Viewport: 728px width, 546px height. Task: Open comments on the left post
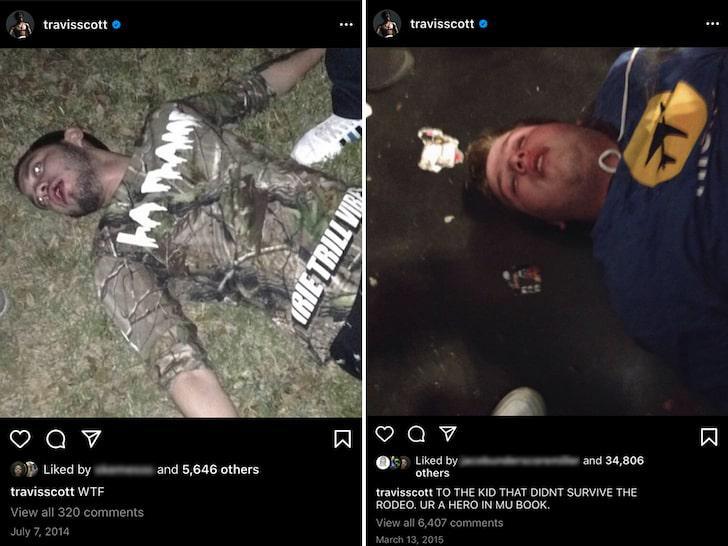pos(56,439)
